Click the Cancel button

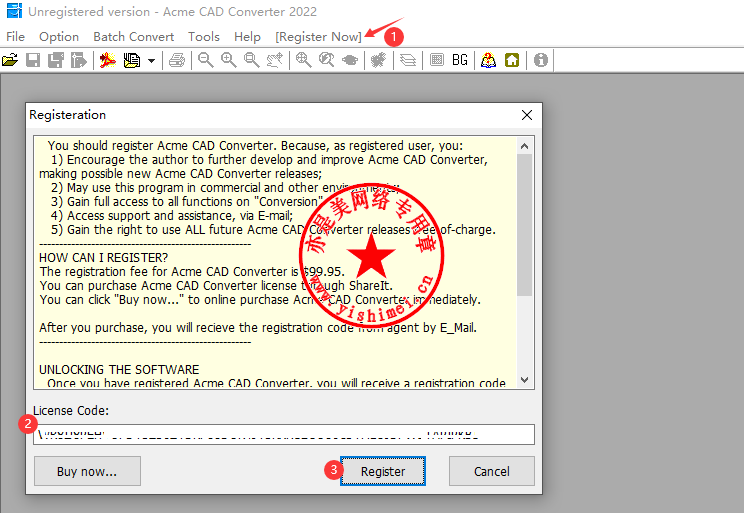[x=492, y=471]
